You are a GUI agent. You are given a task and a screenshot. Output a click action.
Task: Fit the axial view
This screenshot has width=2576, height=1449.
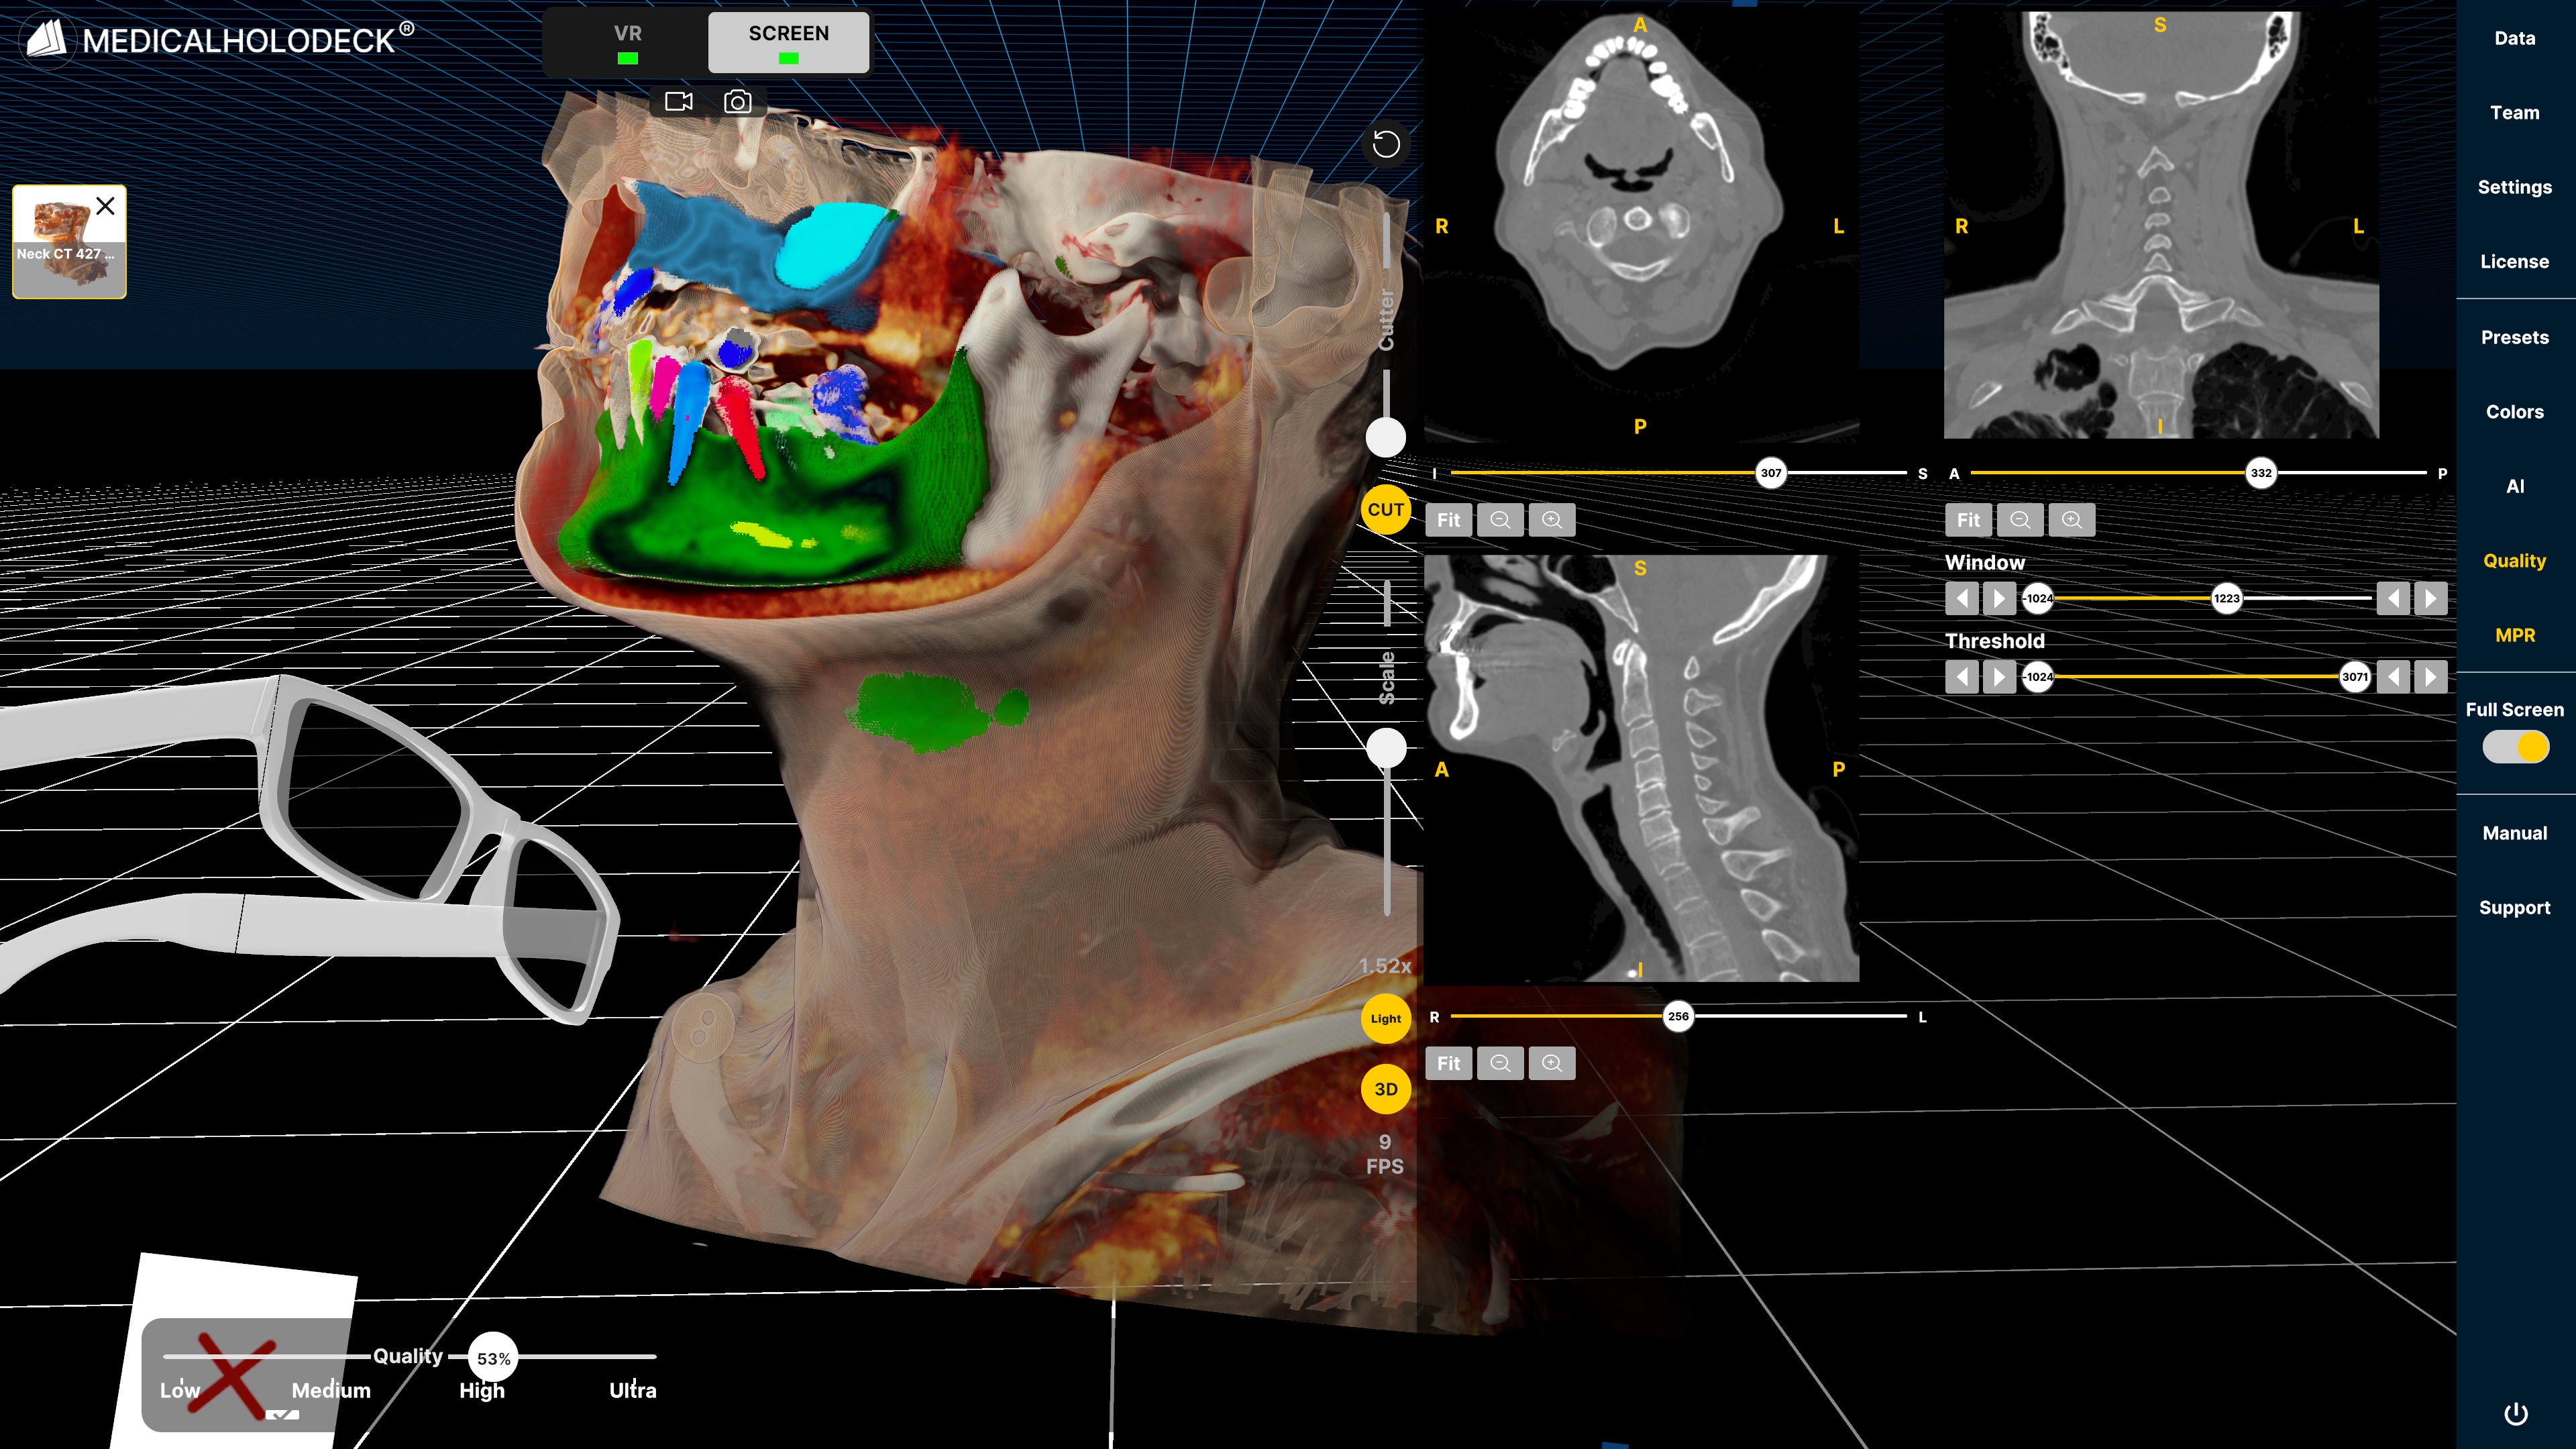click(x=1448, y=520)
